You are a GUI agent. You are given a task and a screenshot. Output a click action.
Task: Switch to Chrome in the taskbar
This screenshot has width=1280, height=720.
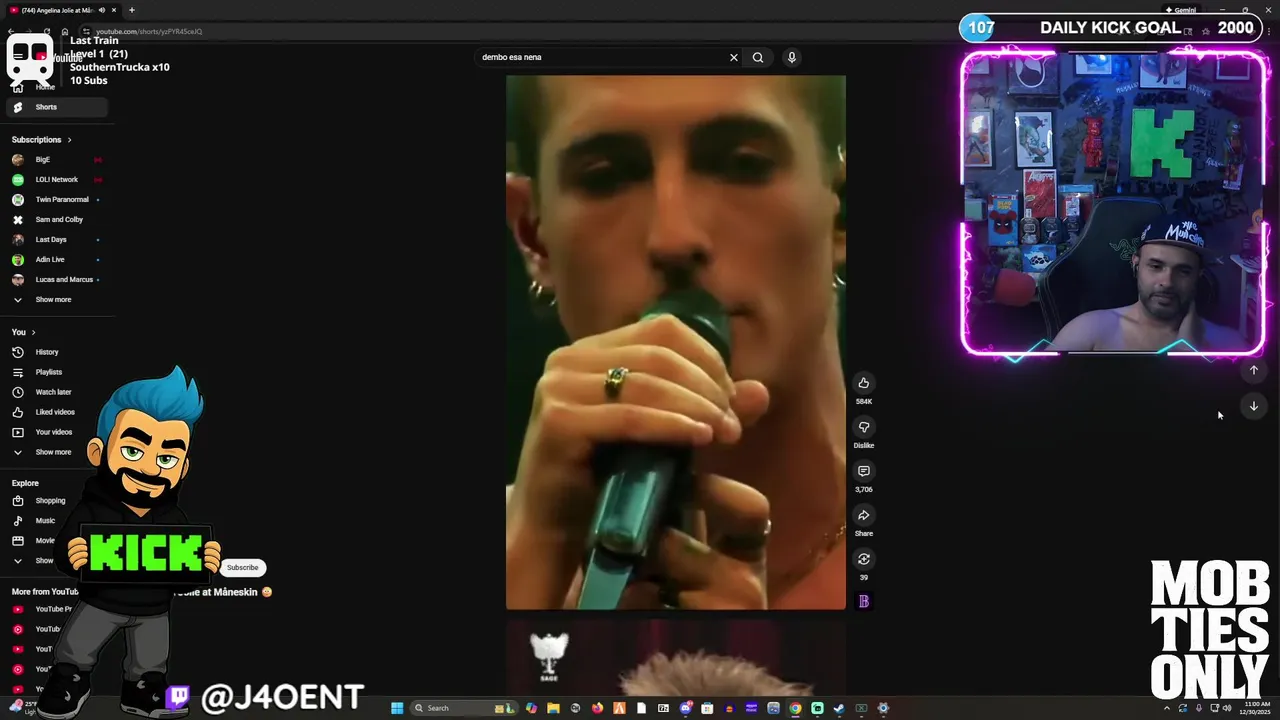click(795, 708)
